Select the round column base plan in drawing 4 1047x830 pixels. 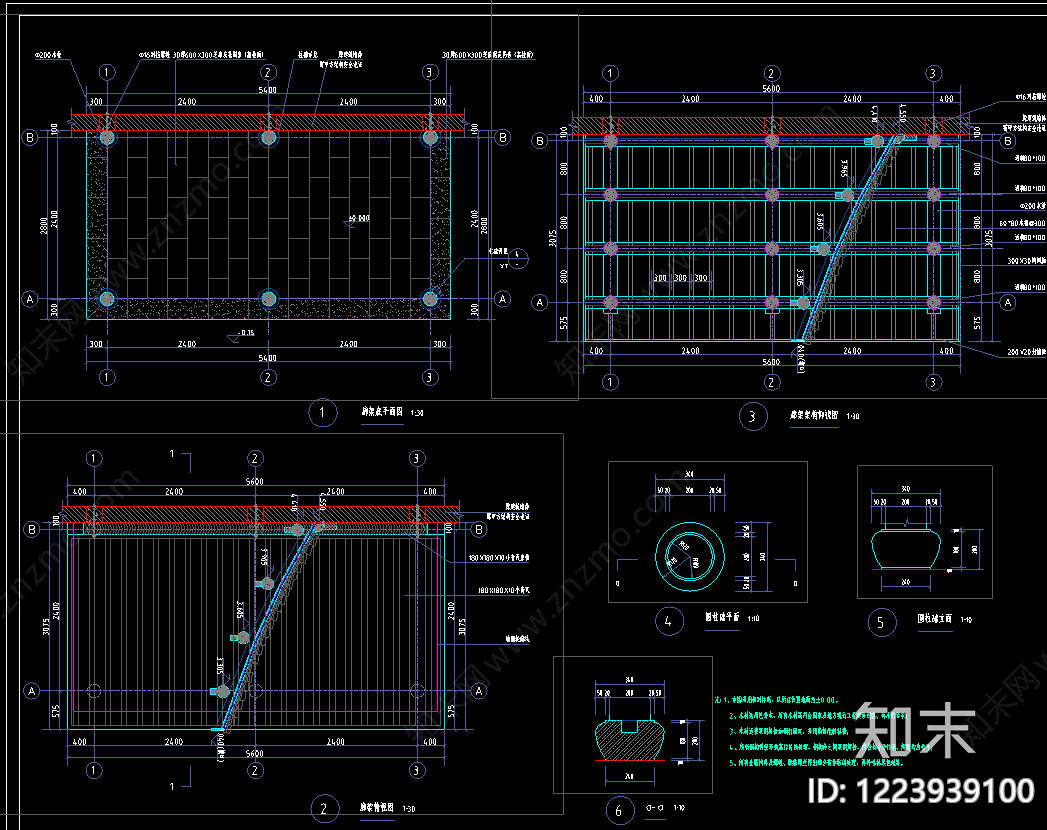pos(690,556)
